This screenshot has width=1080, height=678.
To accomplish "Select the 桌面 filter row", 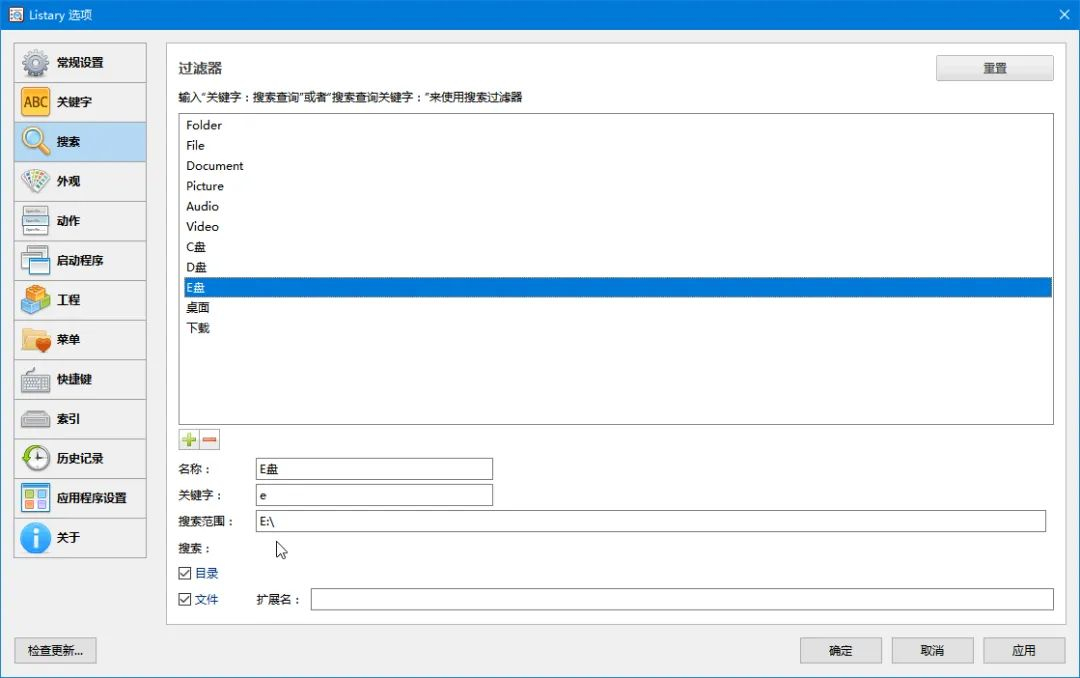I will click(618, 308).
